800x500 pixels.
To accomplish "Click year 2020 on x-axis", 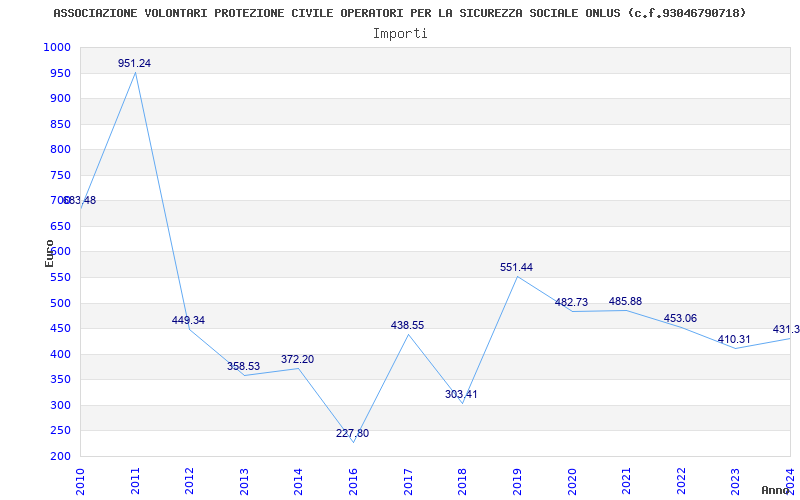I will coord(571,481).
